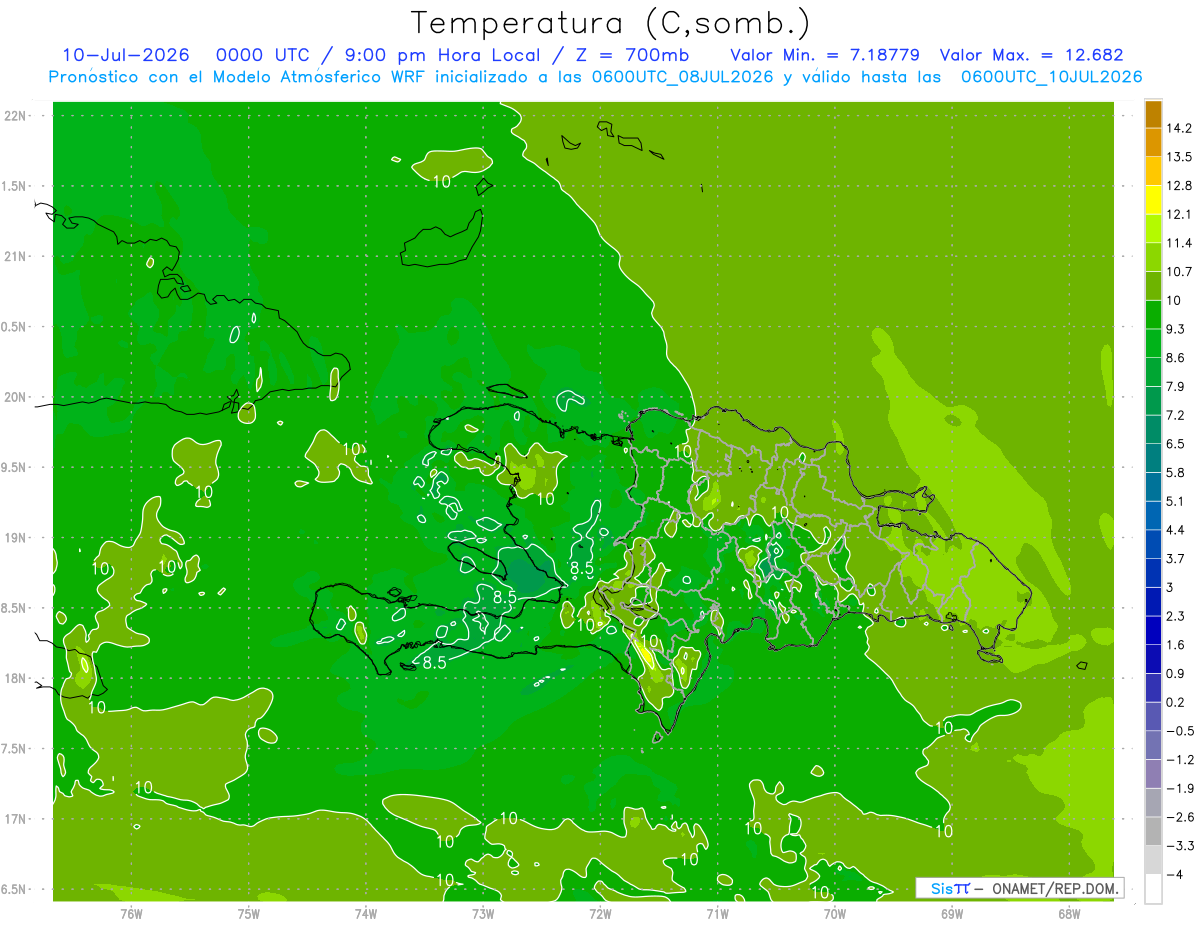
Task: Click the "68W" longitude axis label
Action: coord(1069,913)
